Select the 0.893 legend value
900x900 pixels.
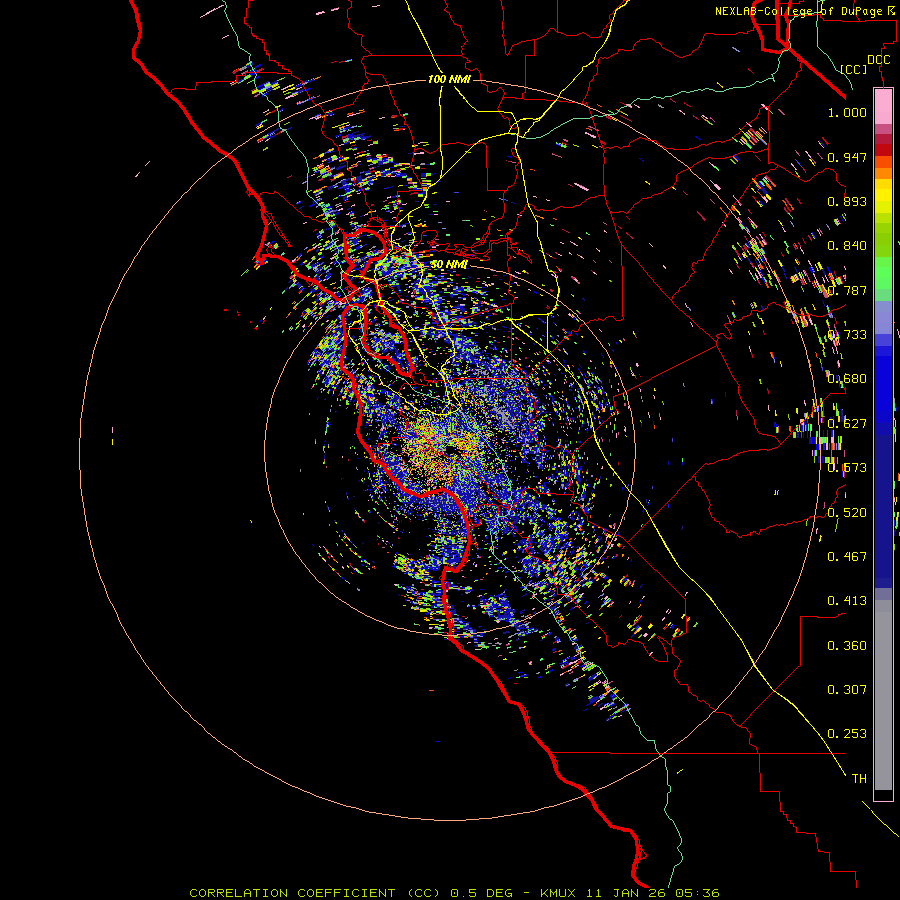pyautogui.click(x=847, y=201)
